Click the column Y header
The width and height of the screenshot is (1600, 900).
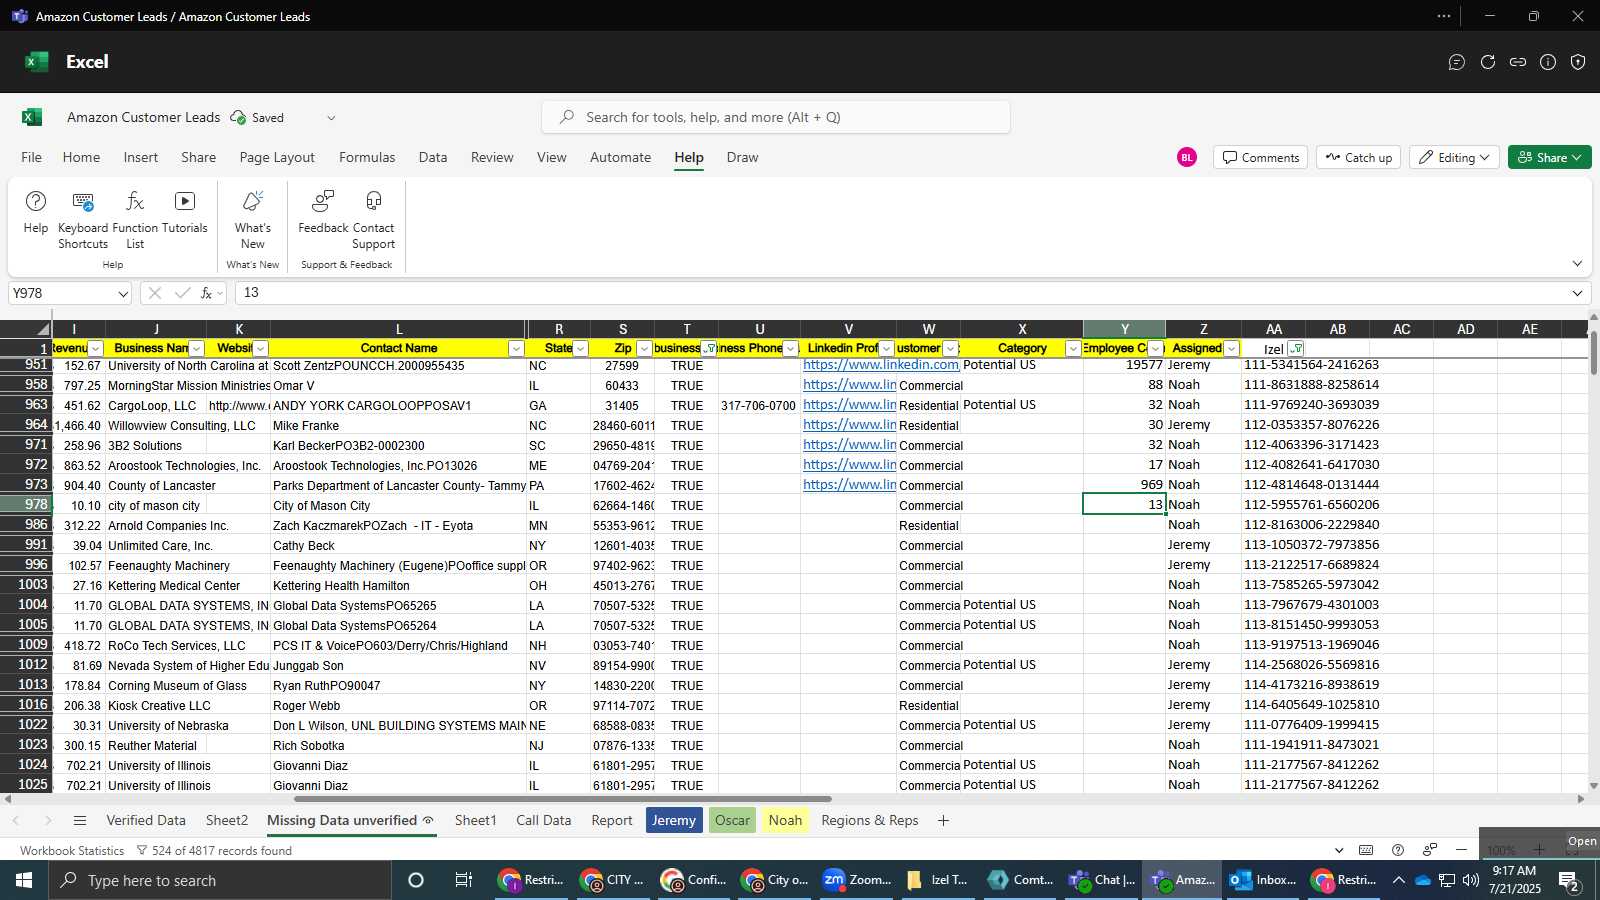tap(1124, 329)
